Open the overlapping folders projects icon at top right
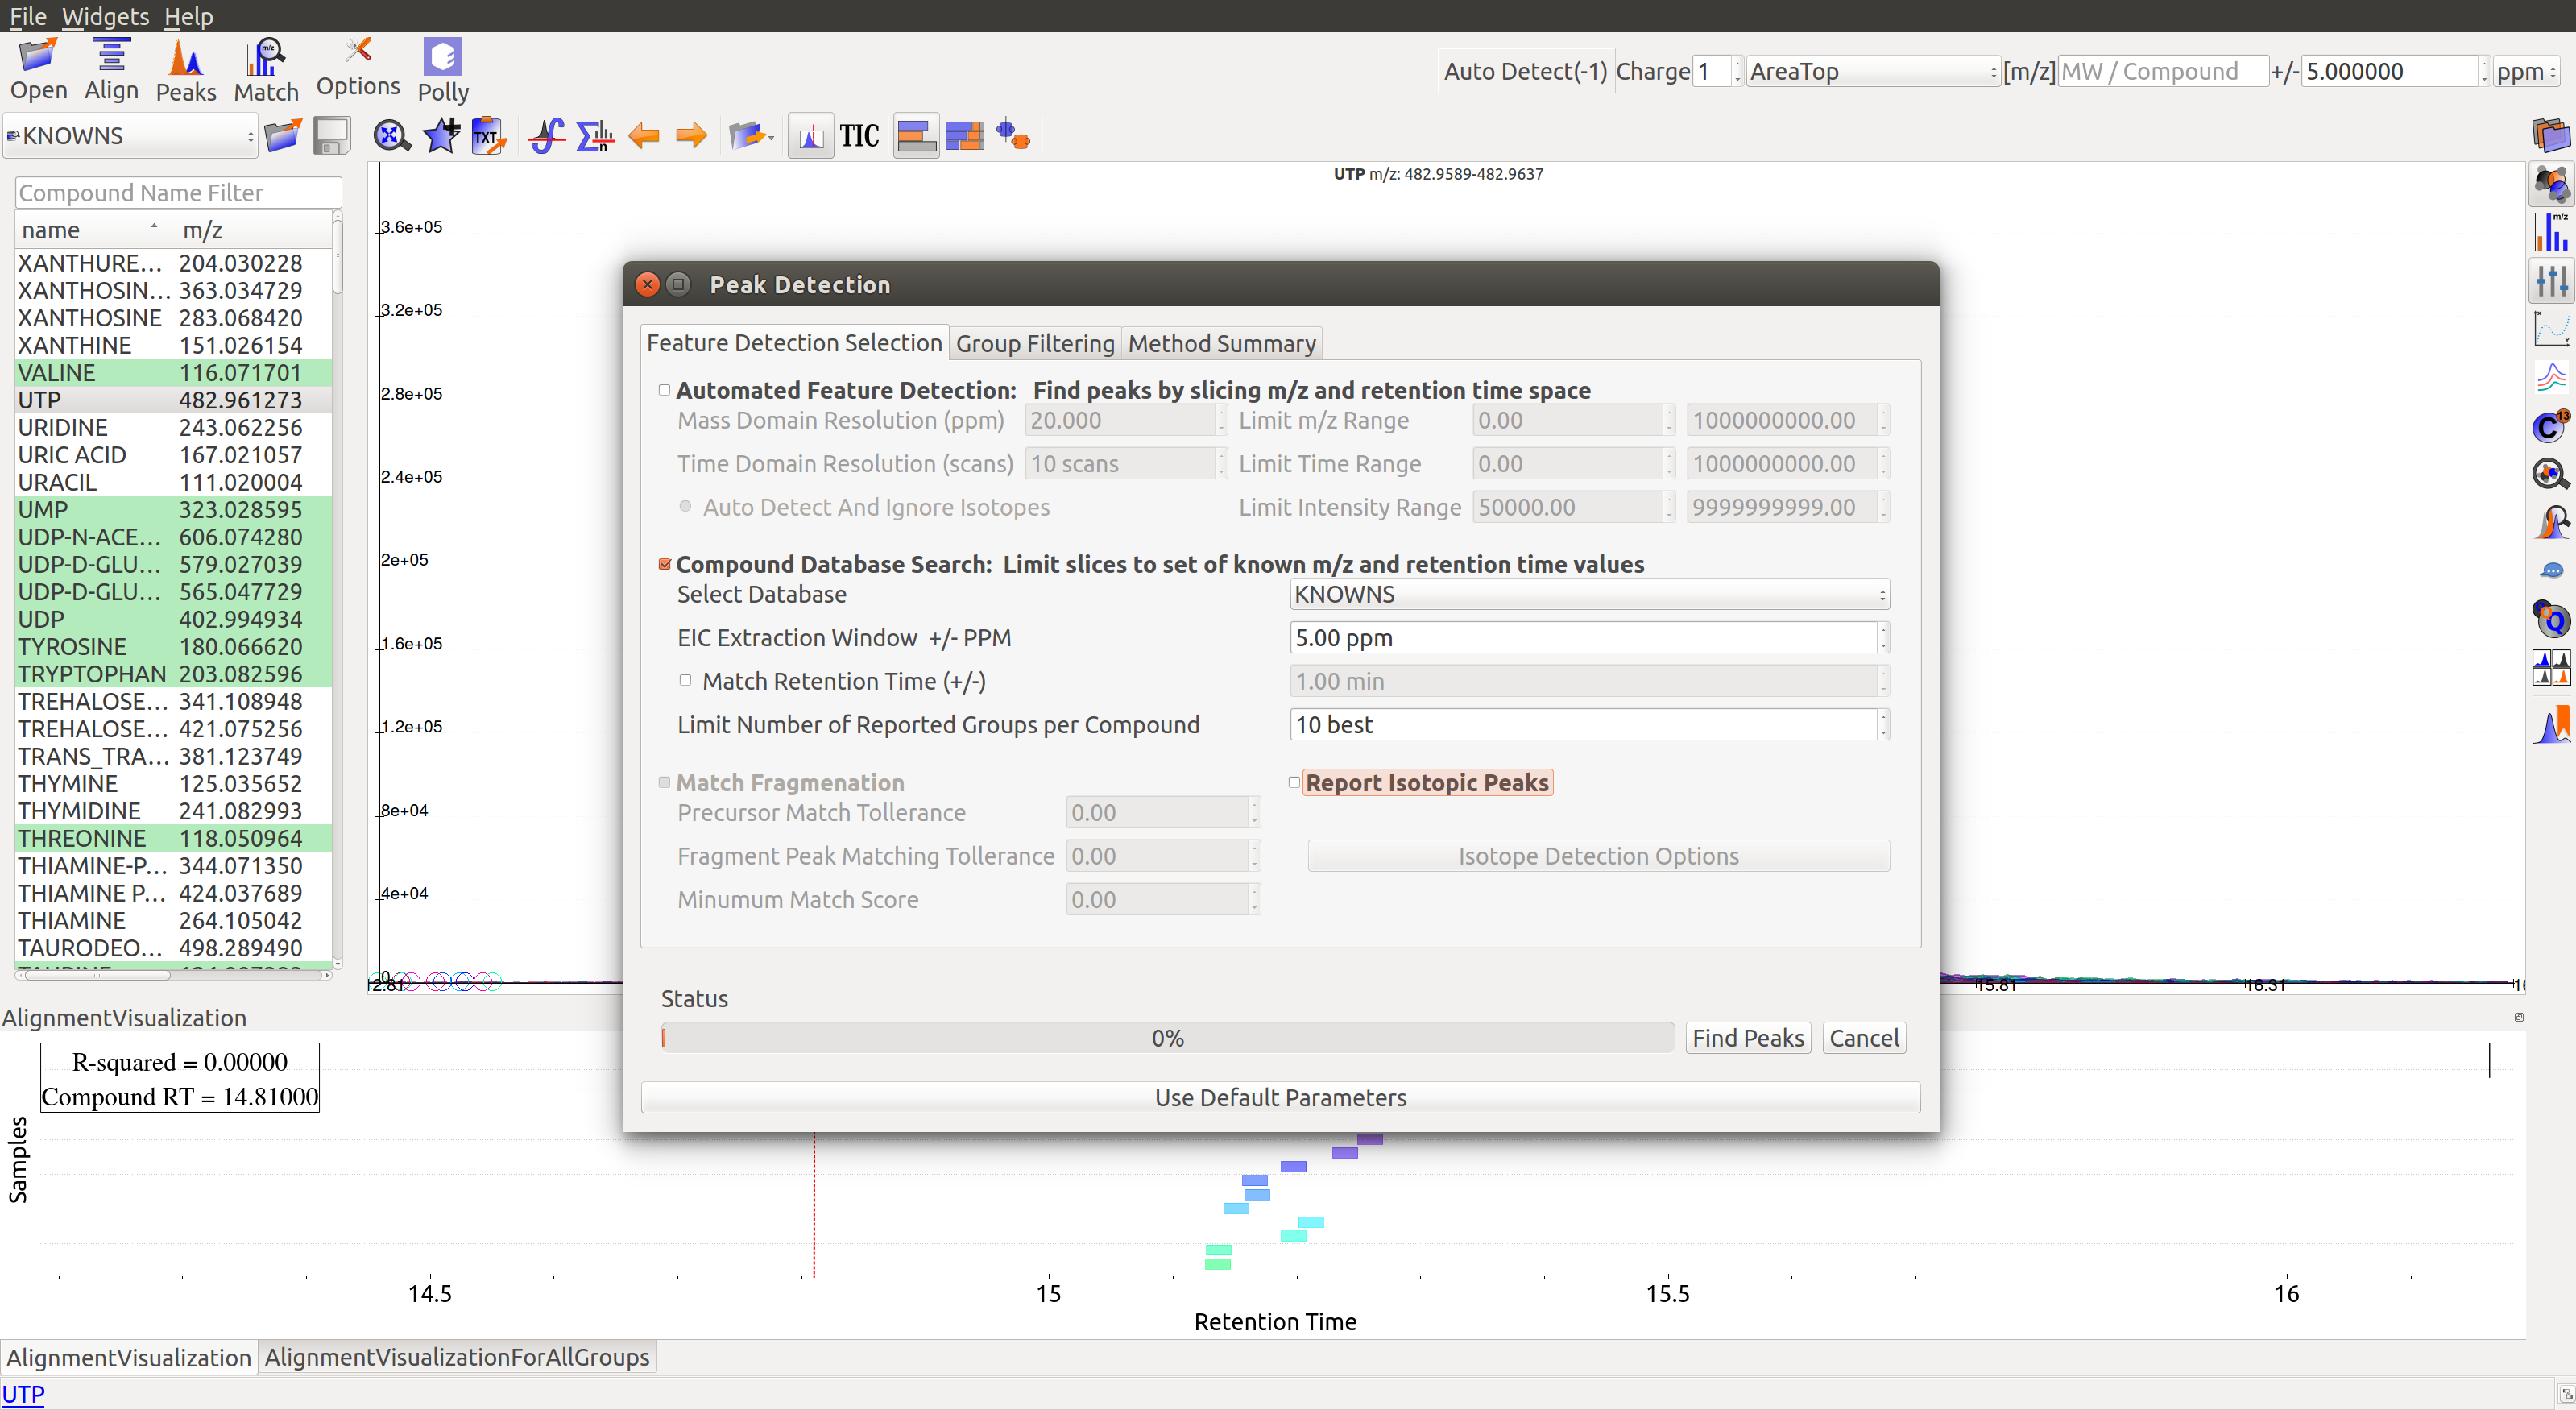Screen dimensions: 2576x1410 2552,135
